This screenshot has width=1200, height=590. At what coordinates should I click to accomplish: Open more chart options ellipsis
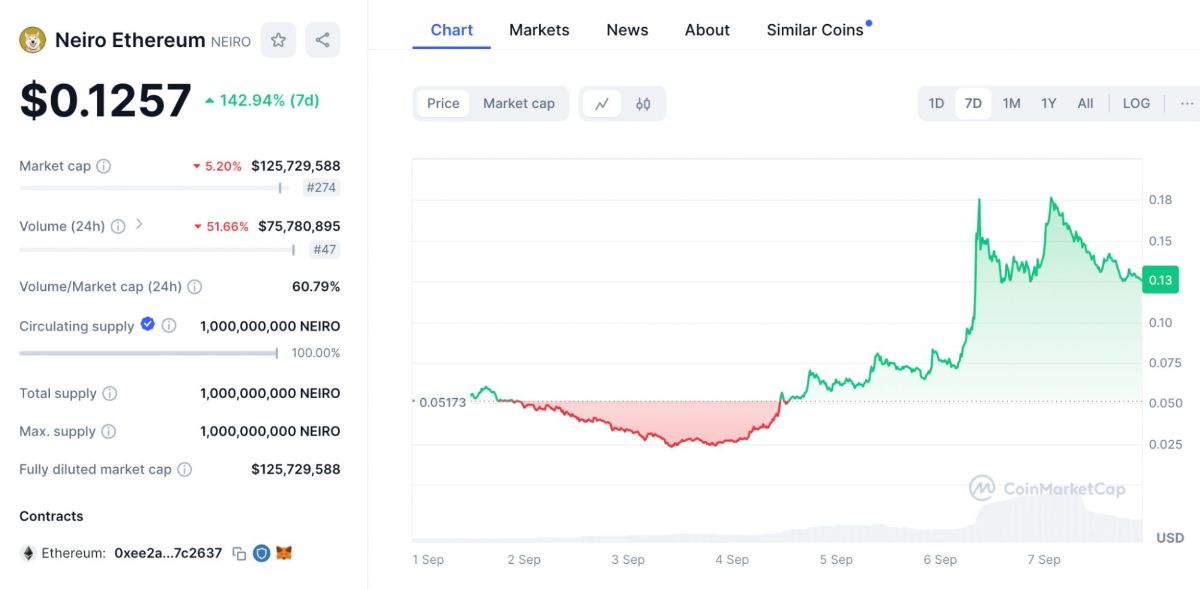[x=1186, y=103]
